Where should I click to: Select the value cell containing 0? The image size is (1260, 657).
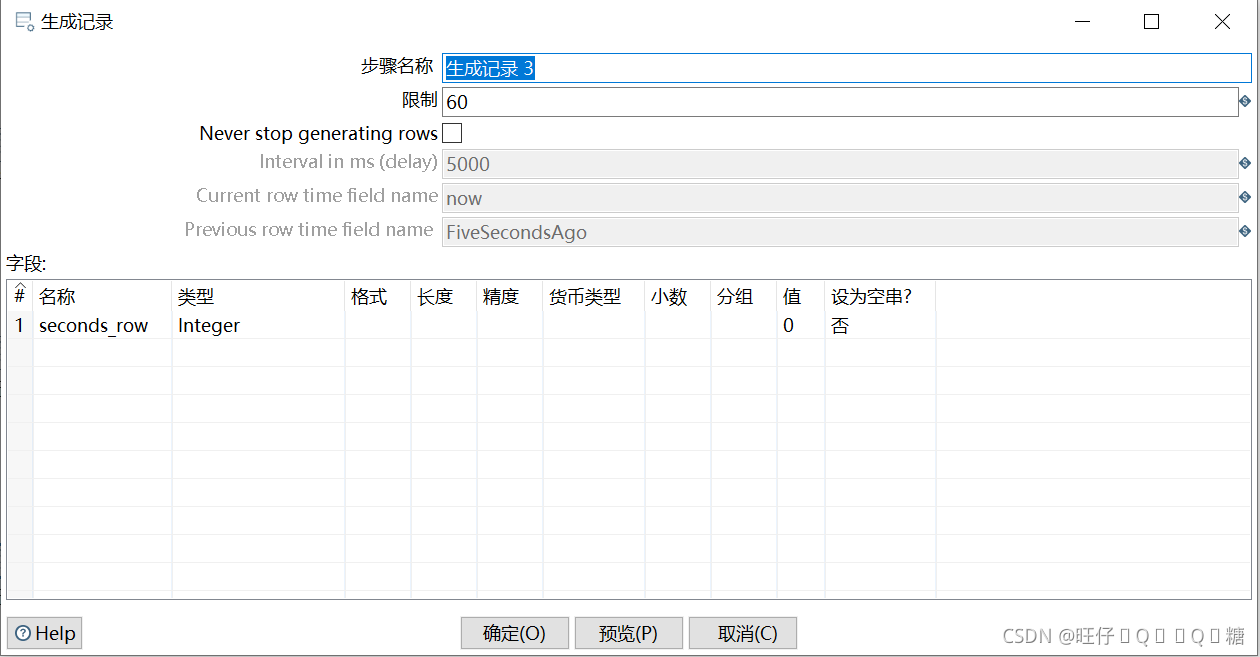pyautogui.click(x=801, y=325)
